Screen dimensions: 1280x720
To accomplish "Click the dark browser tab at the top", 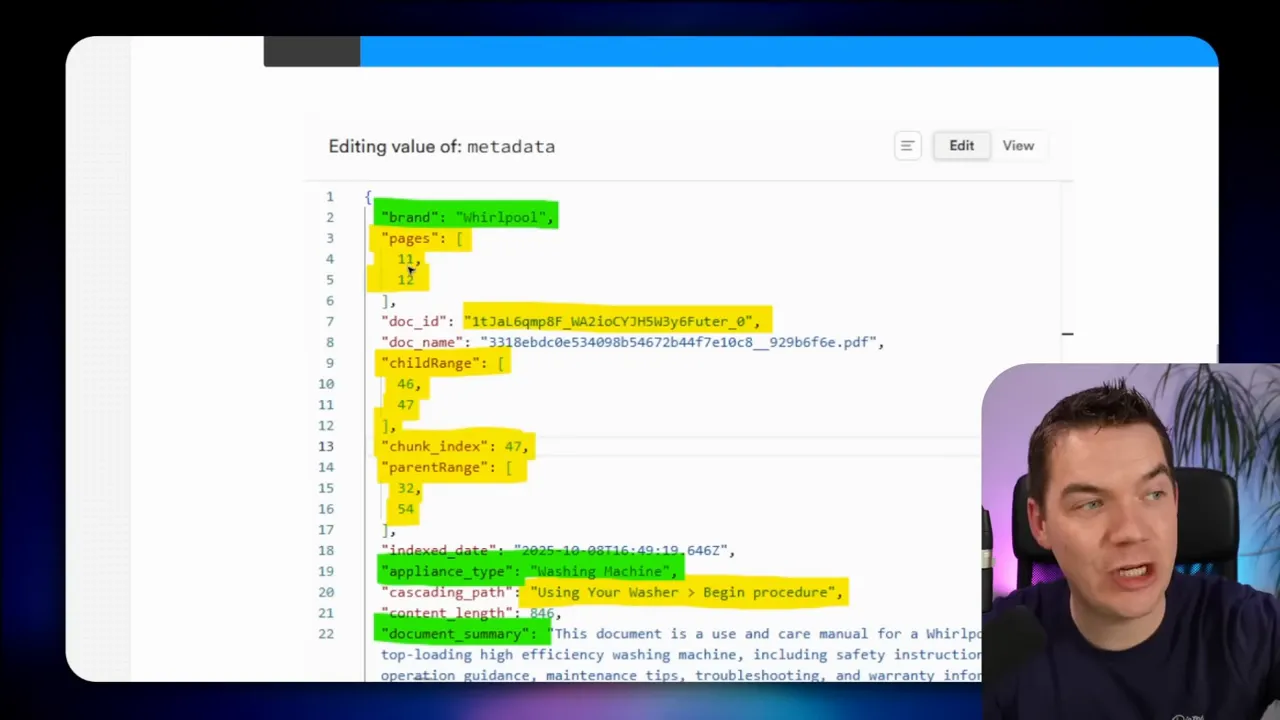I will (311, 50).
